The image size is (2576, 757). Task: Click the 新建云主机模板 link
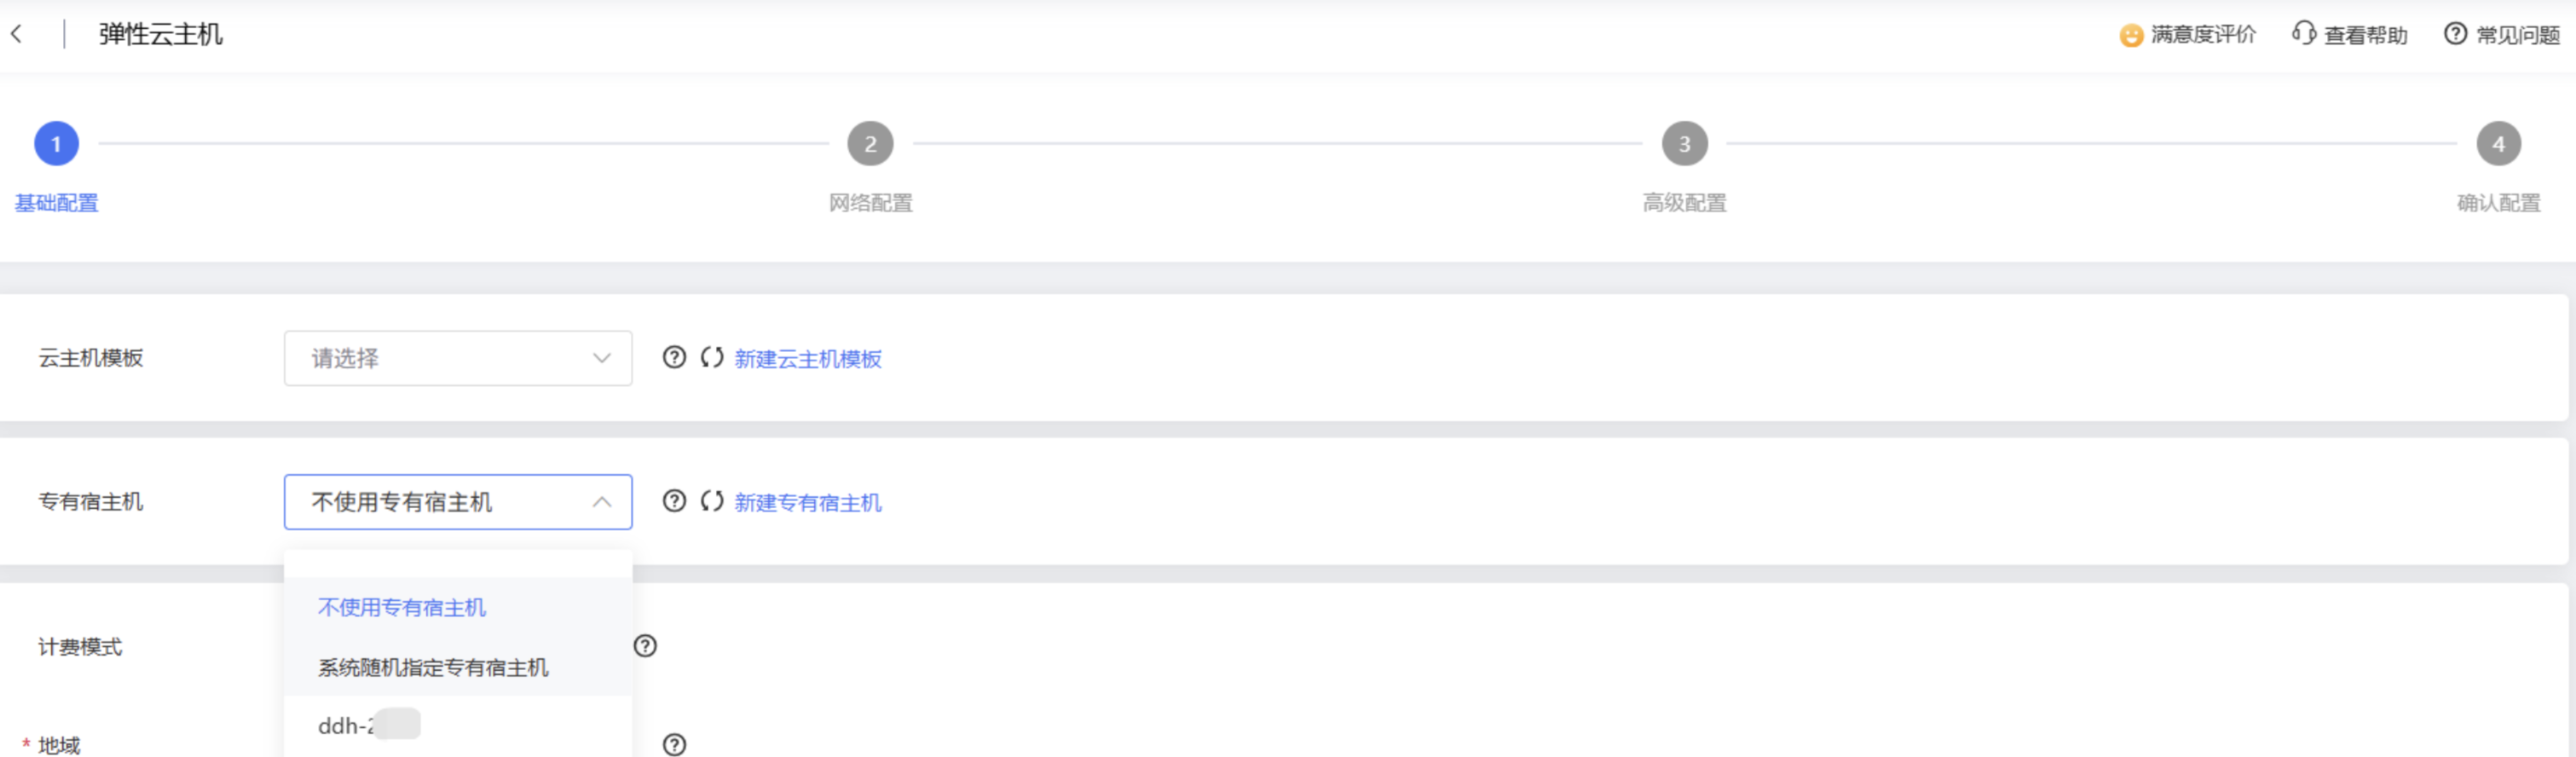(x=808, y=359)
